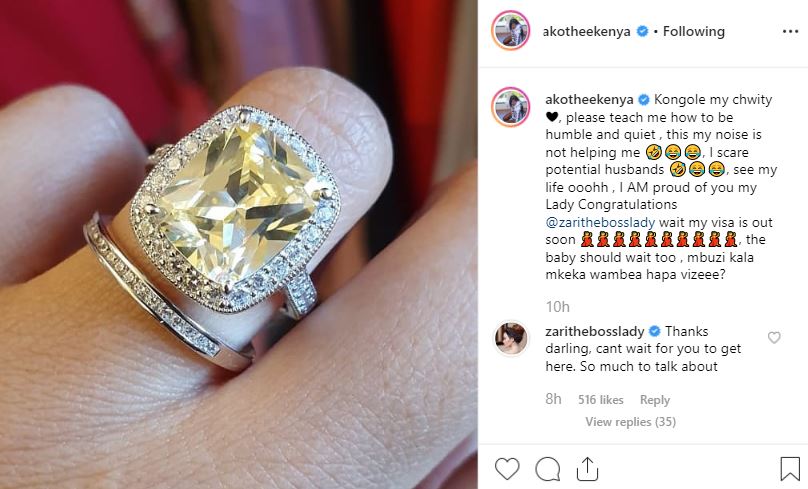Open the 10h caption timestamp
This screenshot has width=808, height=489.
pos(557,307)
